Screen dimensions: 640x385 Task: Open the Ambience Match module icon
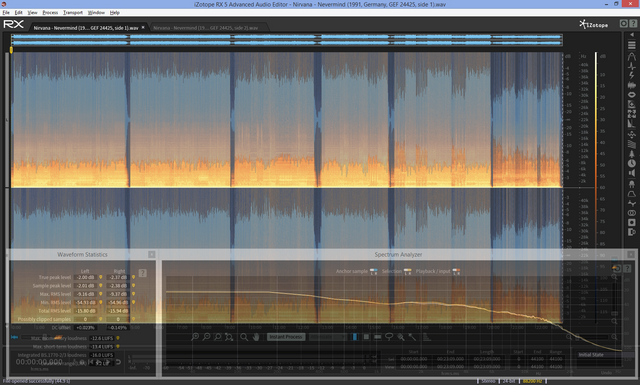click(632, 134)
